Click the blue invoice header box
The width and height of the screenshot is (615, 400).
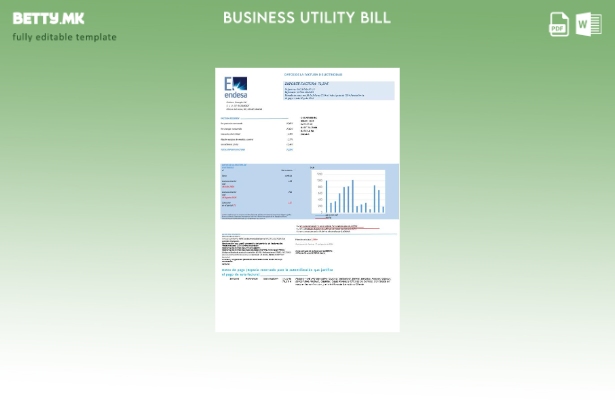click(x=339, y=91)
